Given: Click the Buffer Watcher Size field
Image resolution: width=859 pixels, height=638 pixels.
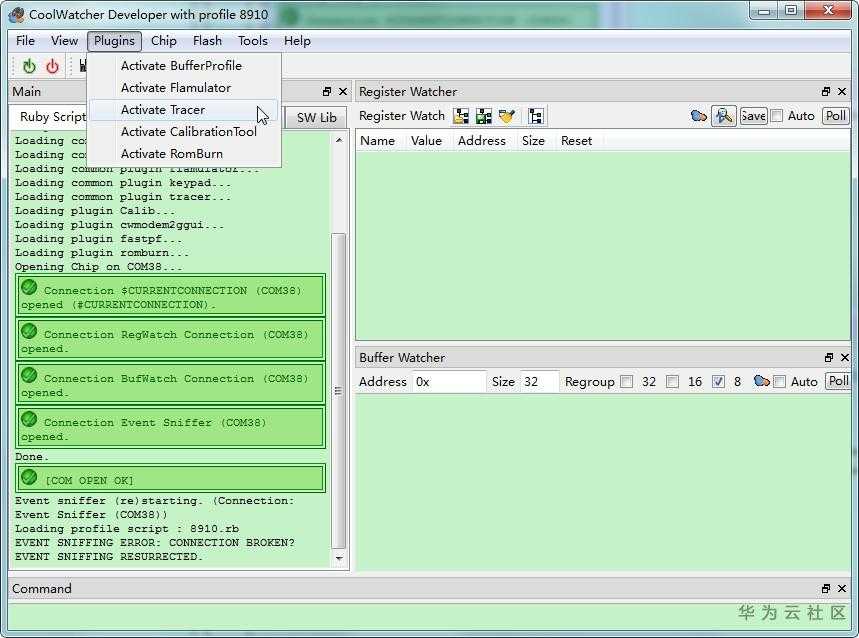Looking at the screenshot, I should [x=539, y=382].
